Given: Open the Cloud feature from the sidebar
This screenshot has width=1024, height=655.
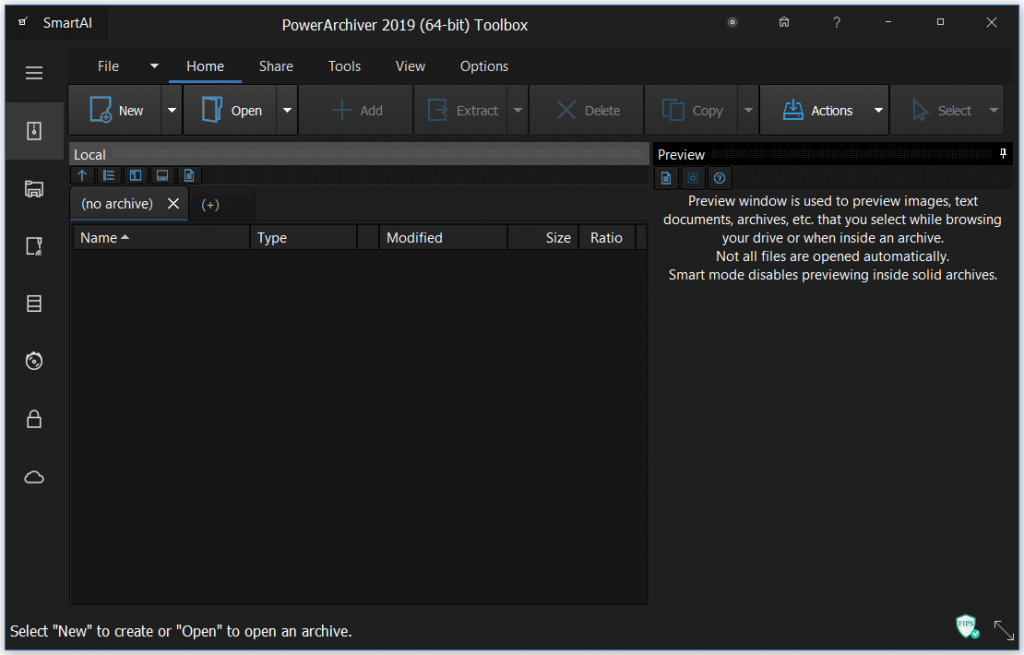Looking at the screenshot, I should click(33, 477).
